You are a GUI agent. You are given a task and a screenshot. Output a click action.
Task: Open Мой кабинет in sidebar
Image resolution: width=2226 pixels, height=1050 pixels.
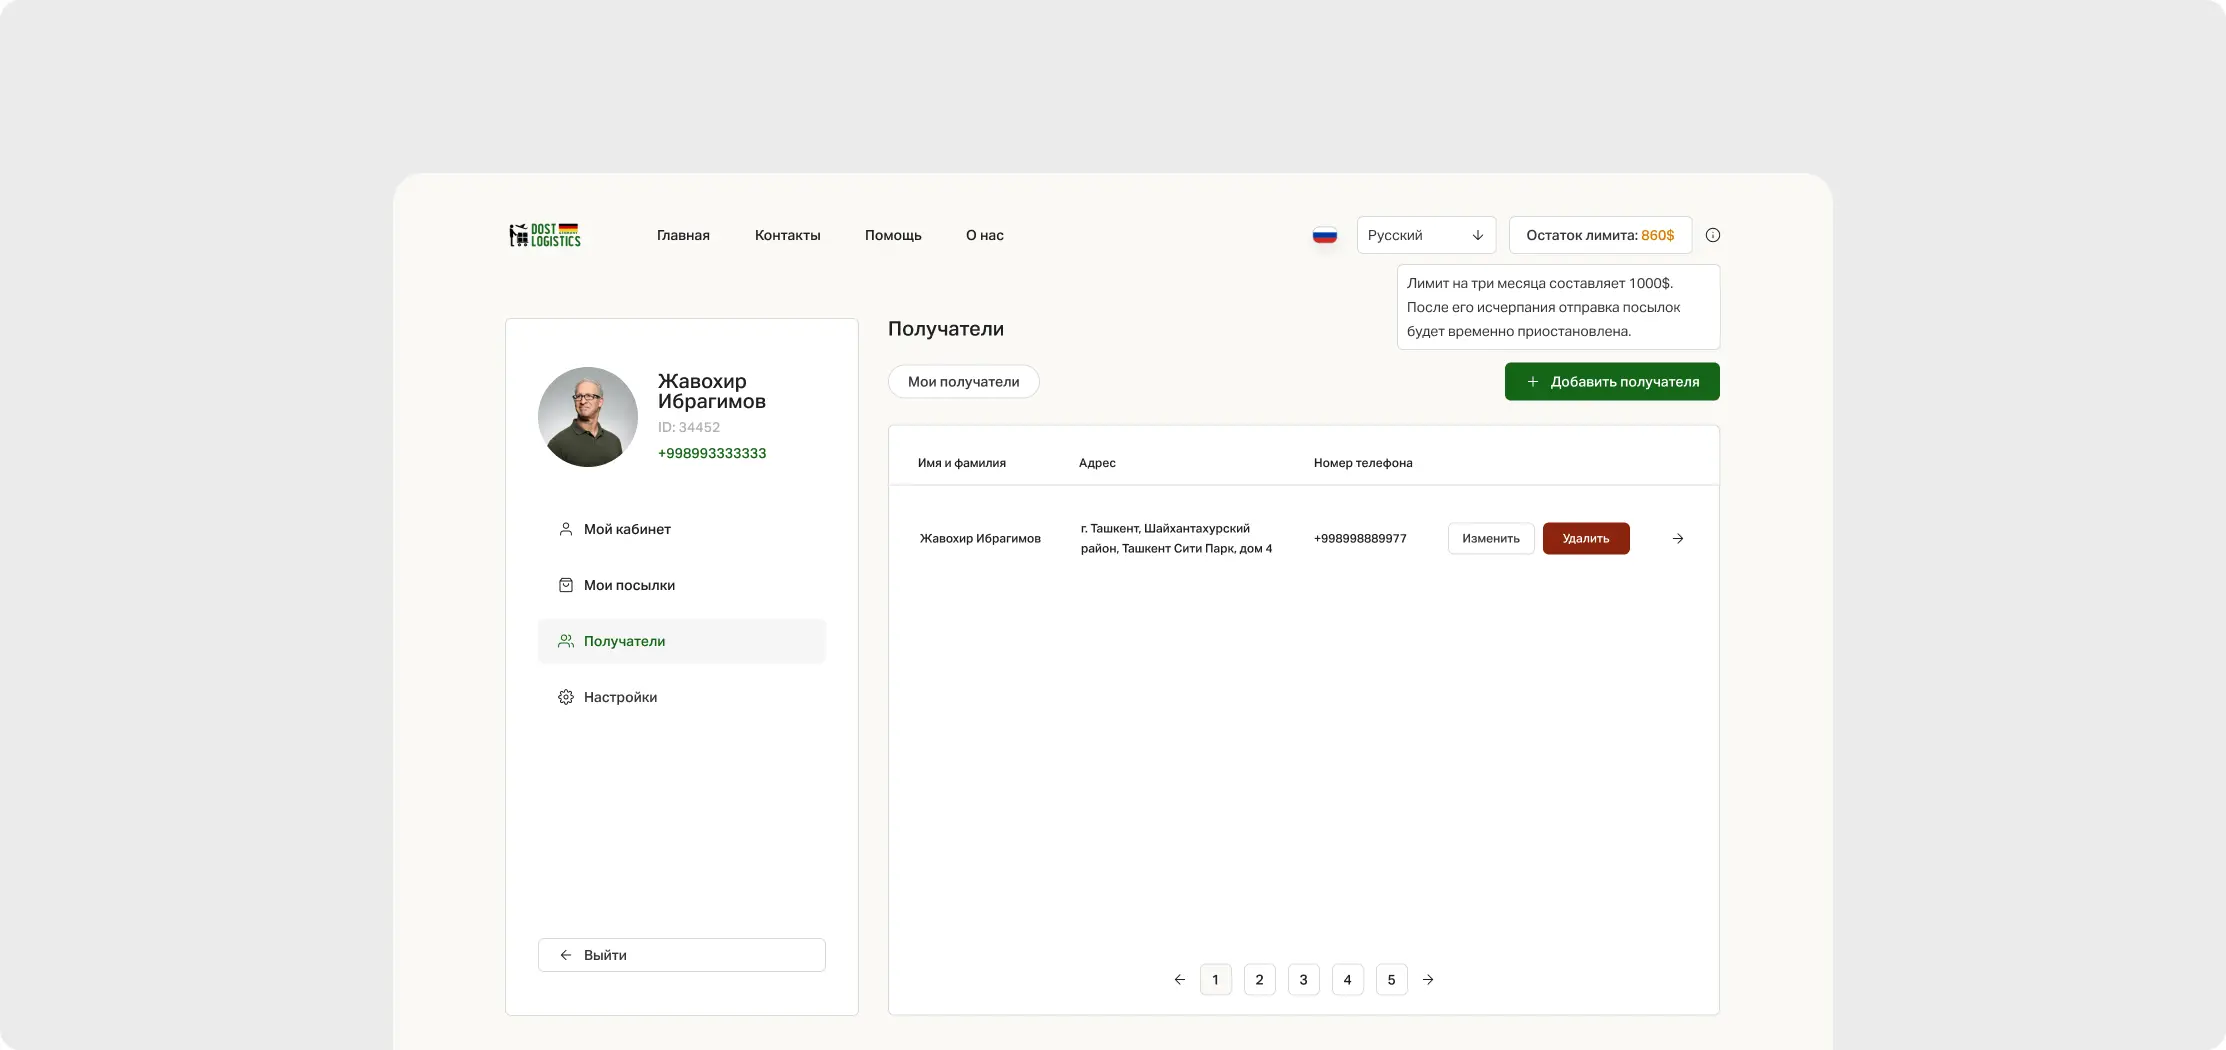(682, 529)
